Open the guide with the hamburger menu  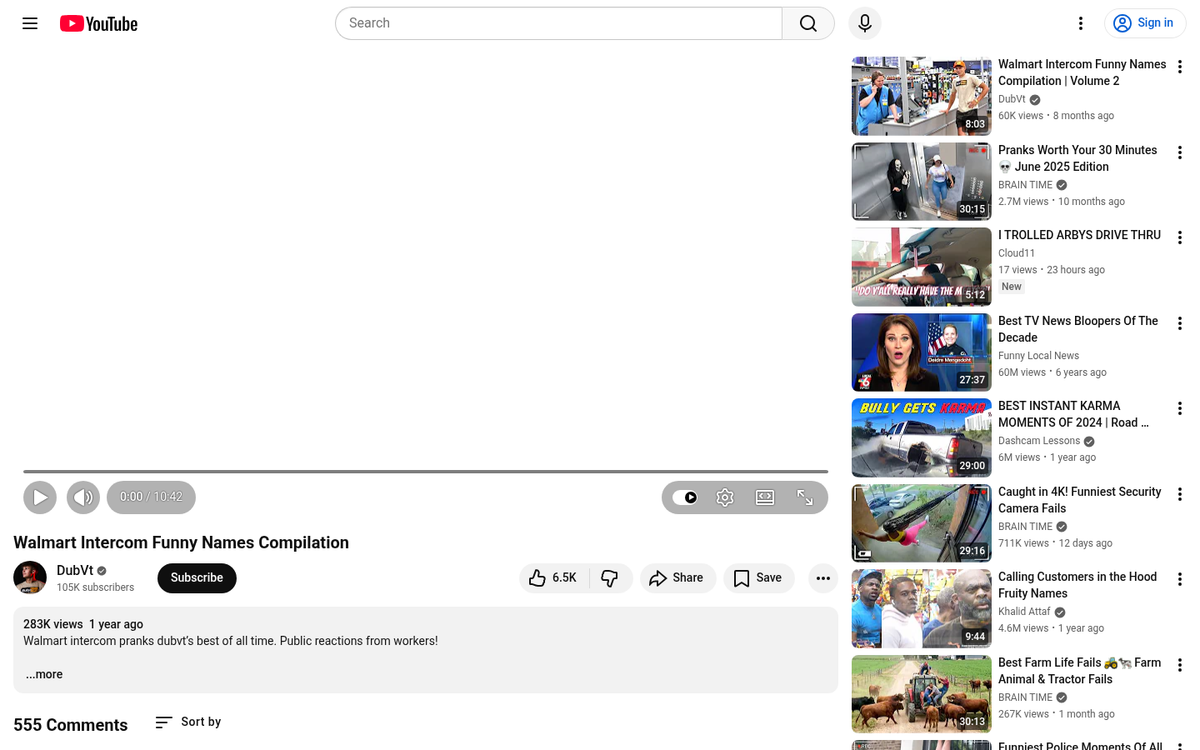coord(29,23)
